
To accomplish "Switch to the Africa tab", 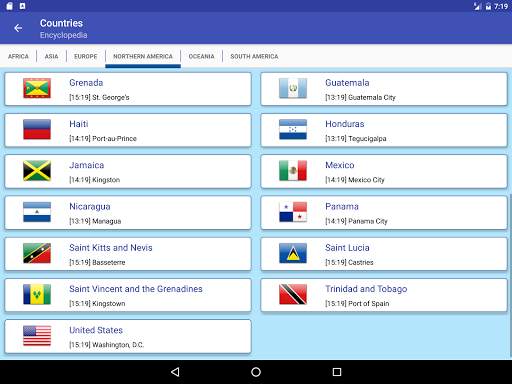I will (x=18, y=56).
